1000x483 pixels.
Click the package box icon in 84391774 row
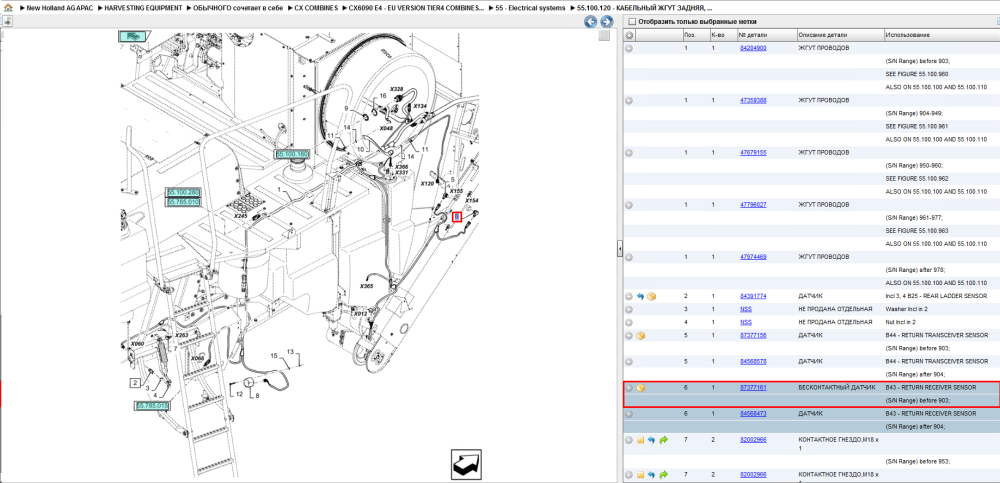652,296
